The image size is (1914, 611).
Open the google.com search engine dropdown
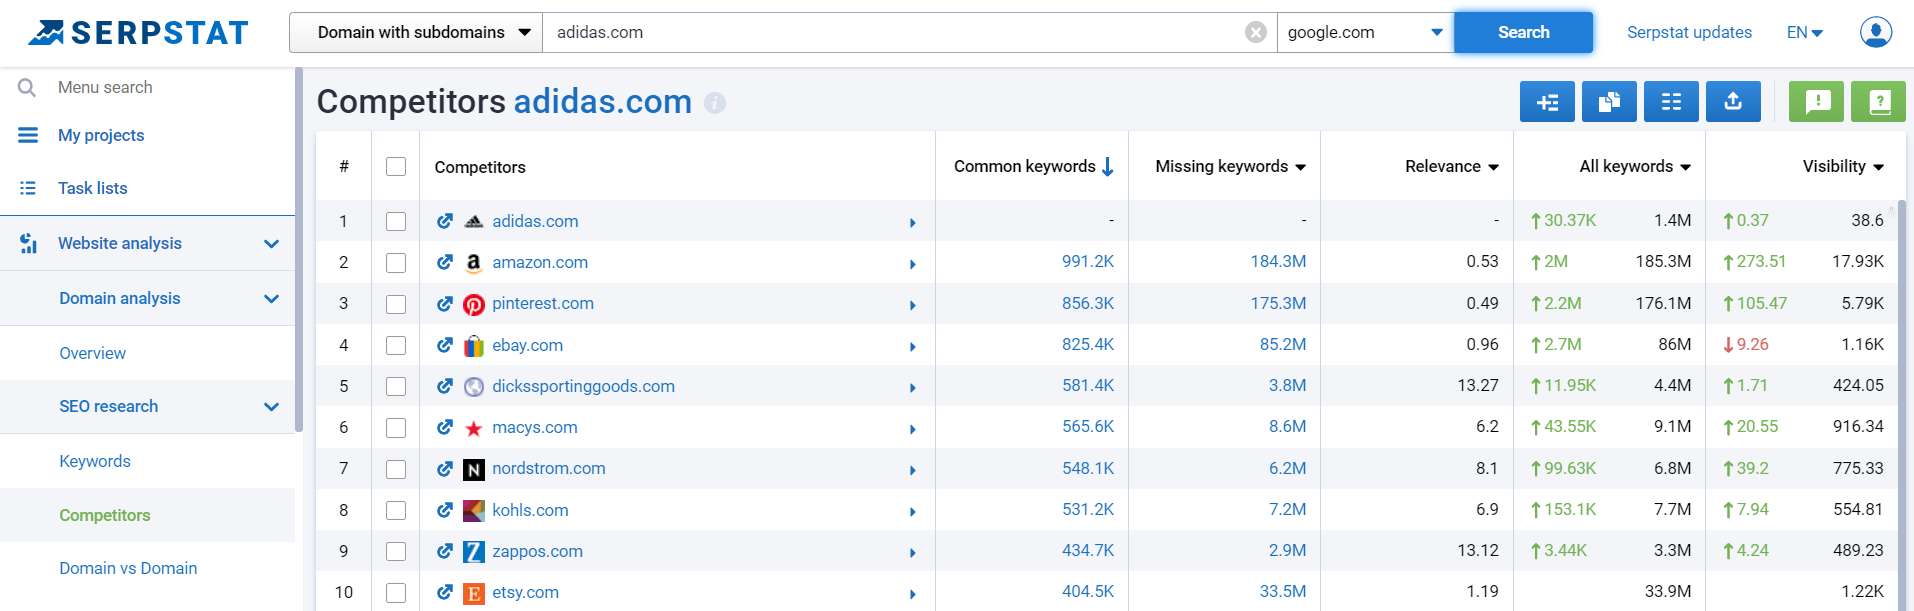(x=1365, y=32)
